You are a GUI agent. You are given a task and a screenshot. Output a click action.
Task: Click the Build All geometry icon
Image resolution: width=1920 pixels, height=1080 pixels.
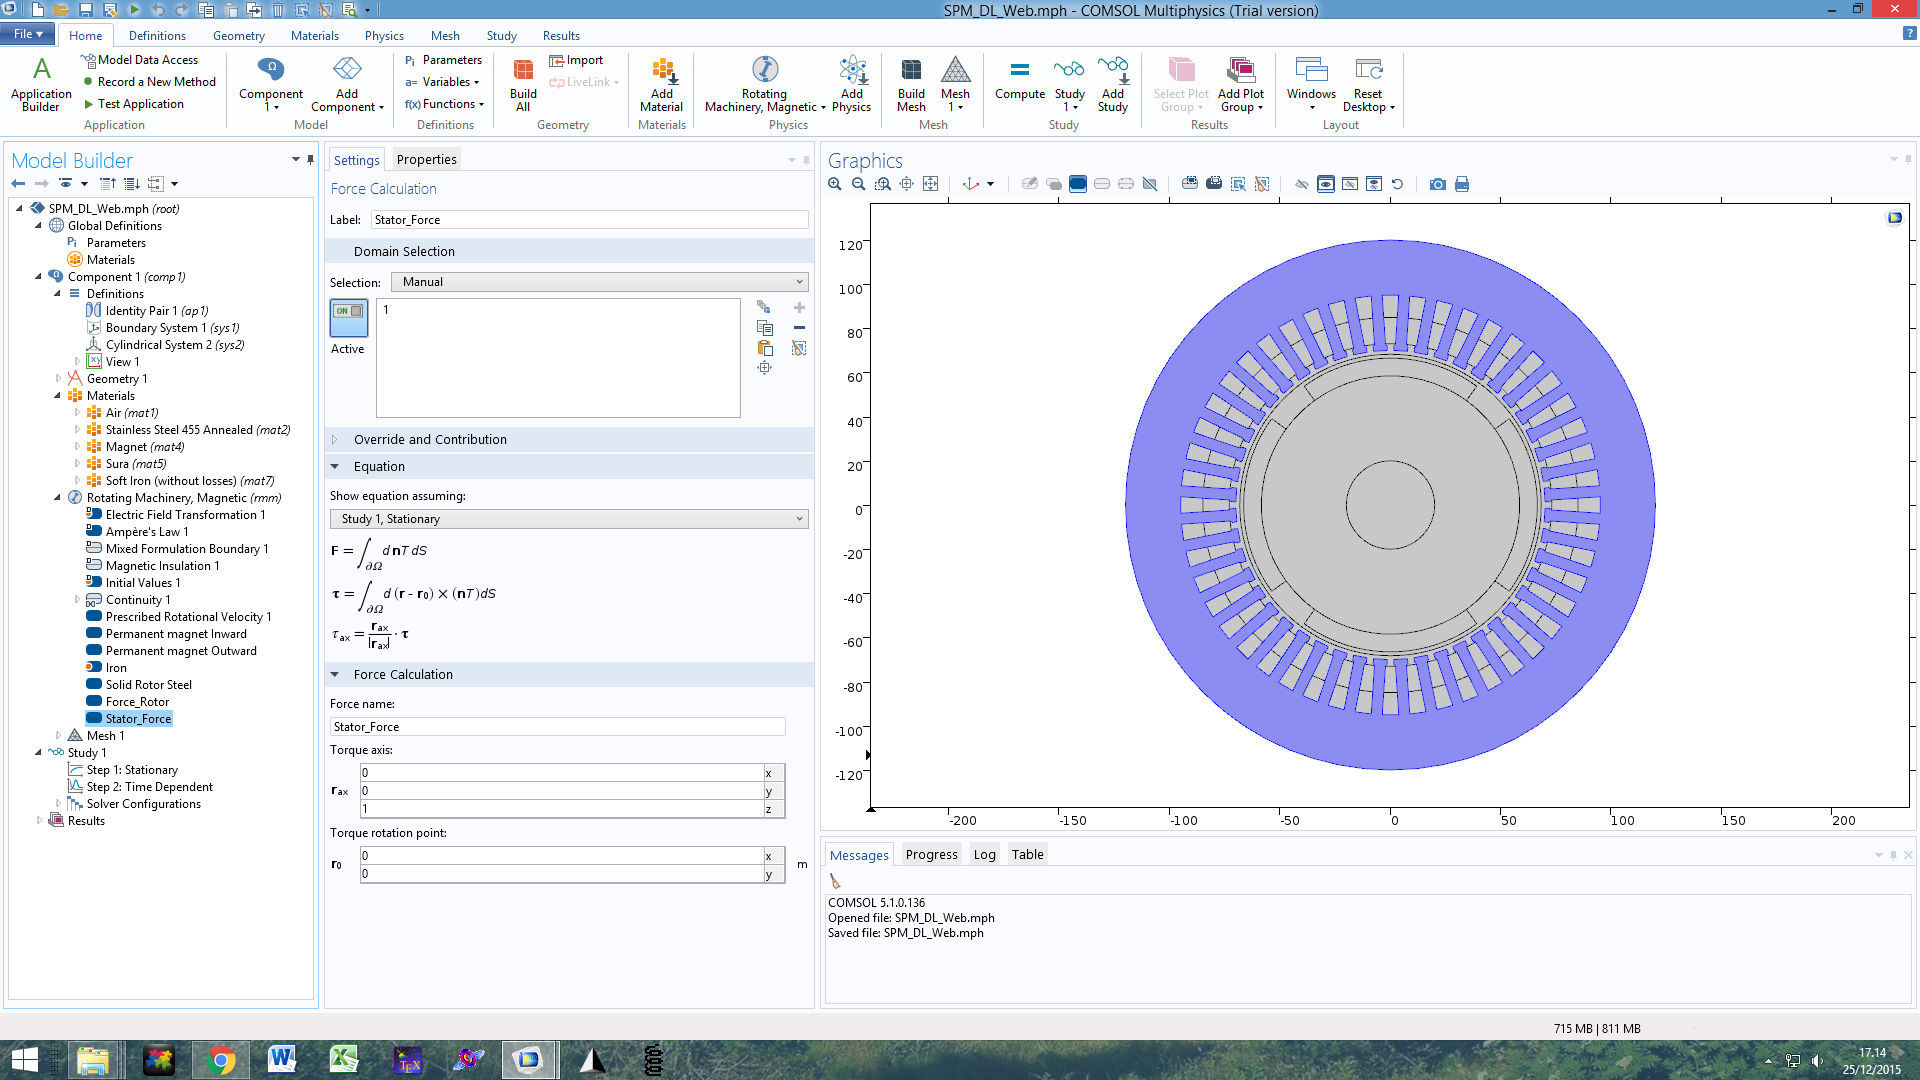[523, 84]
